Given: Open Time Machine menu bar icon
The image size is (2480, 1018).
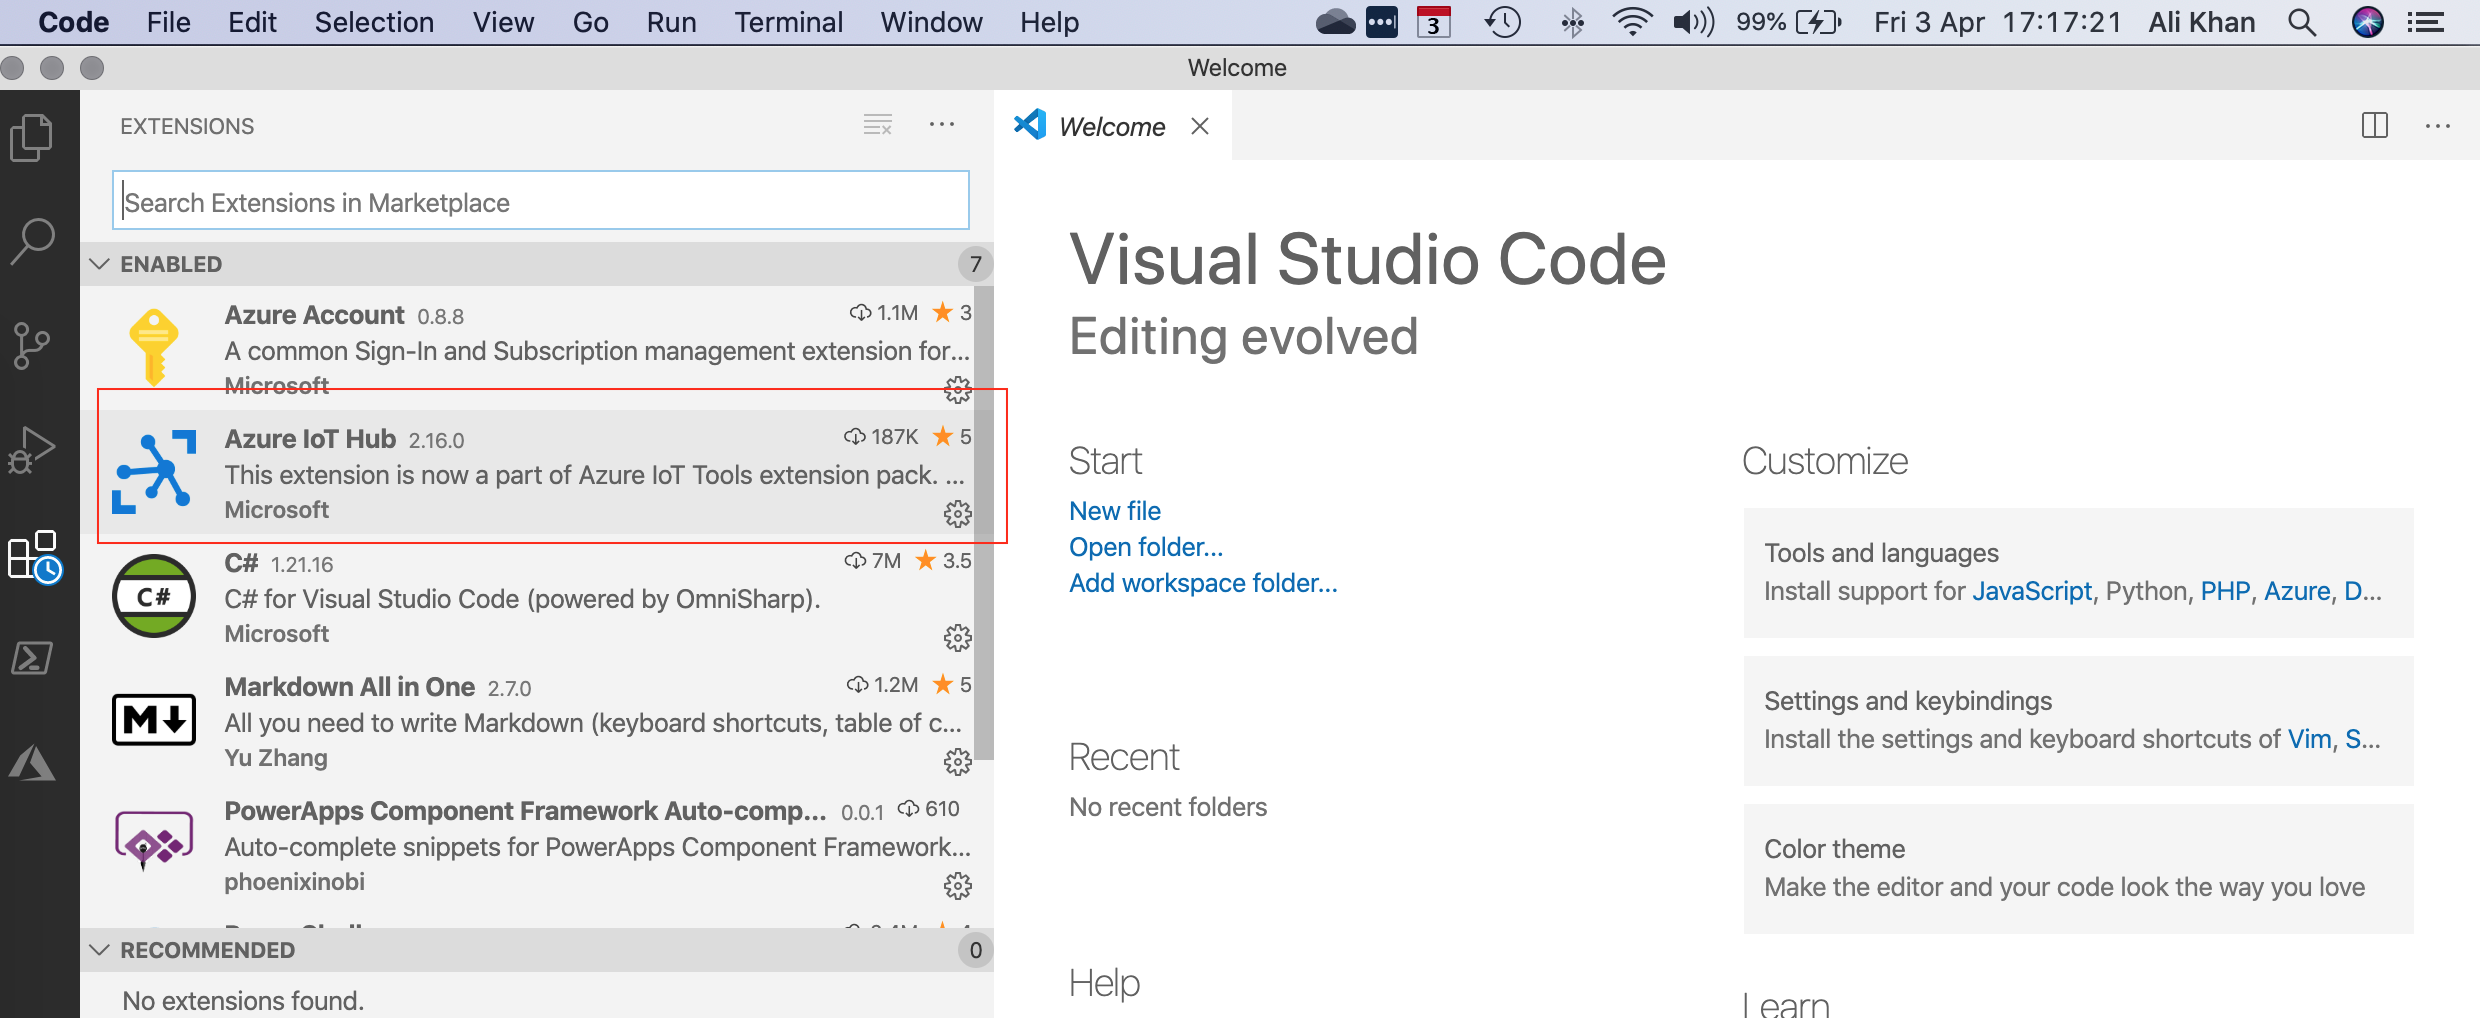Looking at the screenshot, I should coord(1503,22).
